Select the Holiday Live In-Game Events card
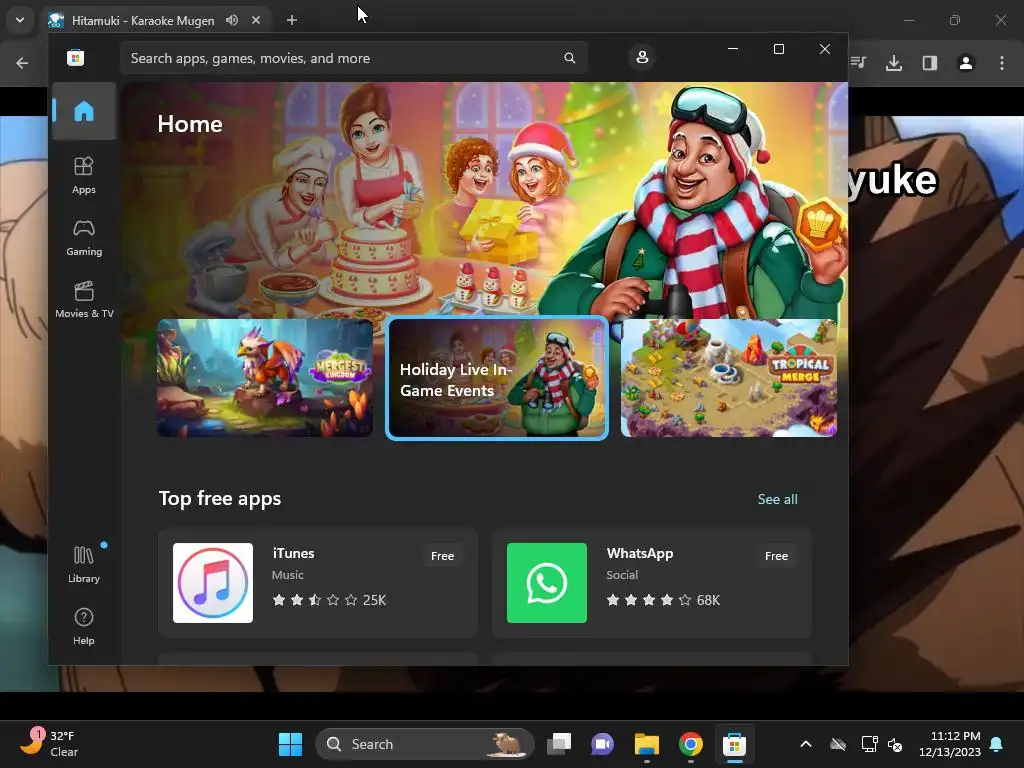This screenshot has height=768, width=1024. click(497, 377)
